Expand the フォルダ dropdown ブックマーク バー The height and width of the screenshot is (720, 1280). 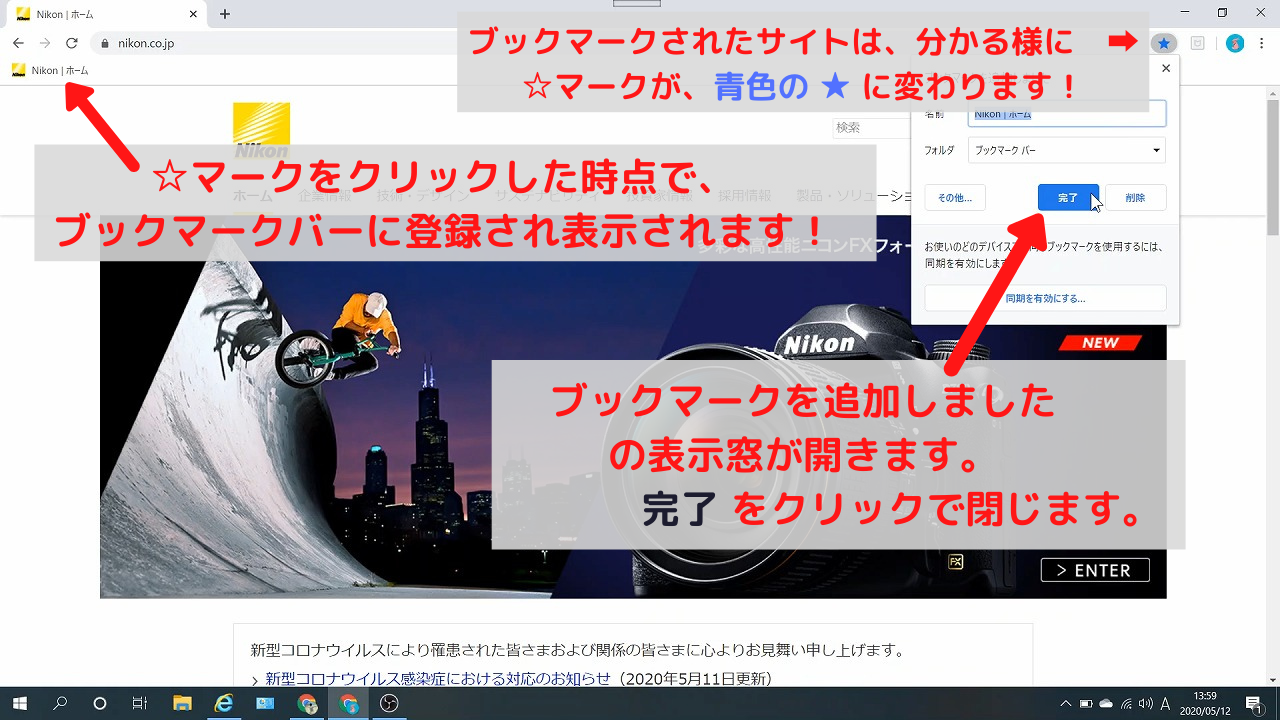(x=1067, y=150)
